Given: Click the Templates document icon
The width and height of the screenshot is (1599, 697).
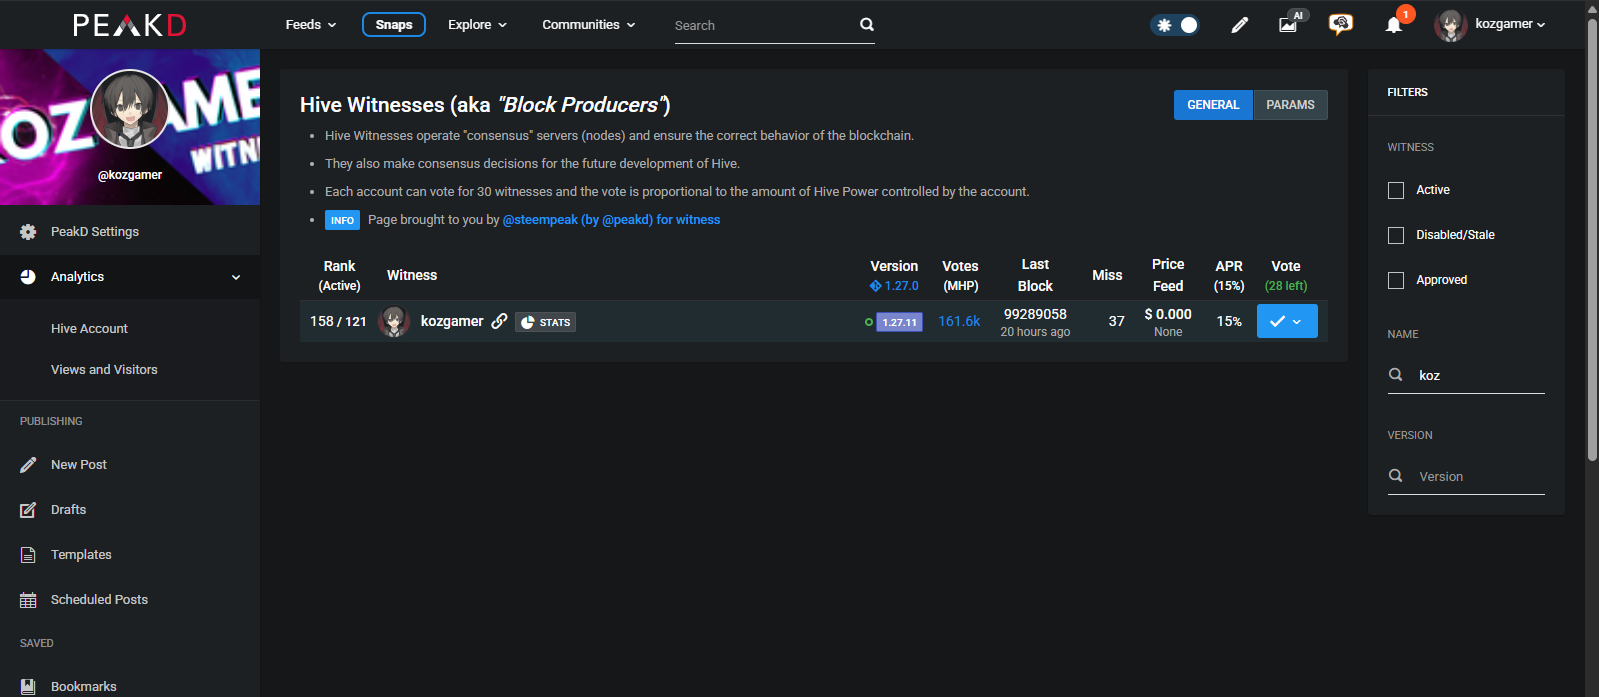Looking at the screenshot, I should click(28, 555).
